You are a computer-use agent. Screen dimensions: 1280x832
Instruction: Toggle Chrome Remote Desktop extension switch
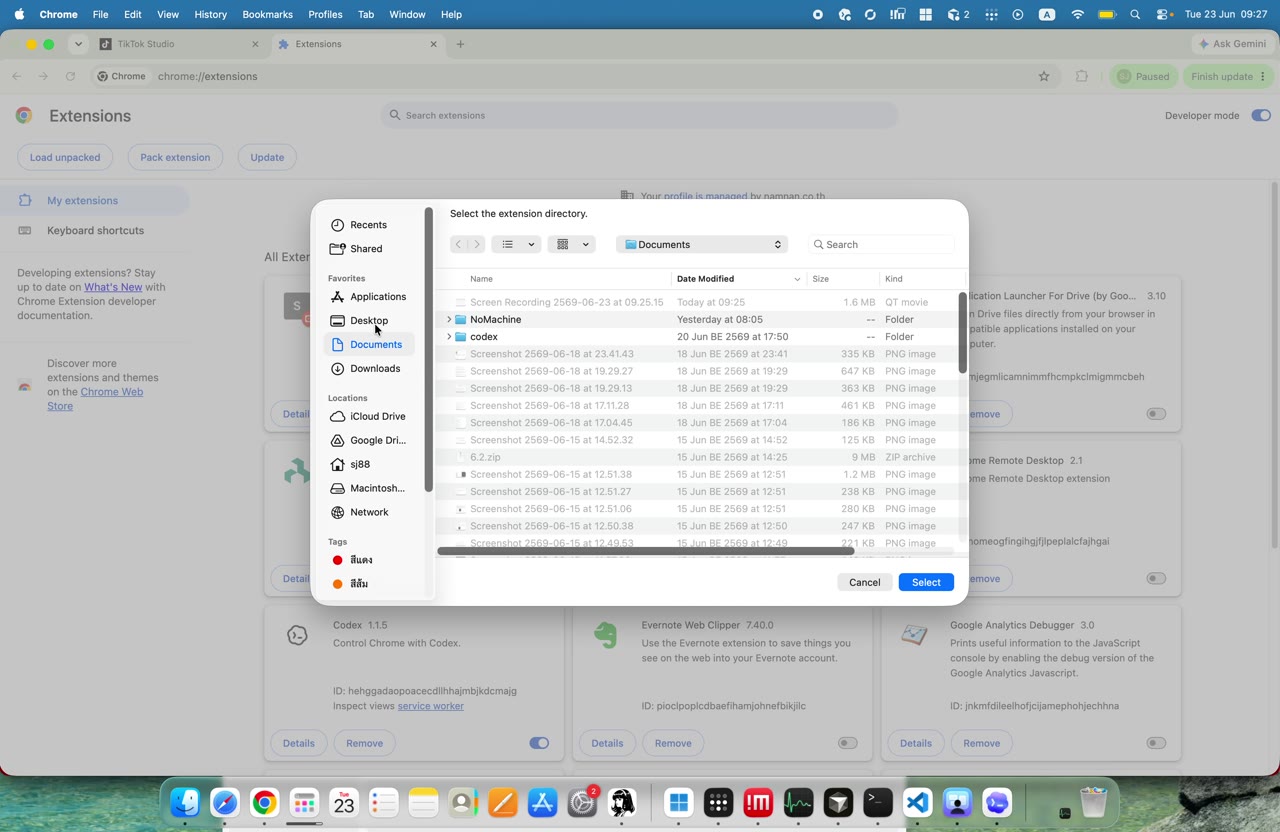coord(1156,578)
